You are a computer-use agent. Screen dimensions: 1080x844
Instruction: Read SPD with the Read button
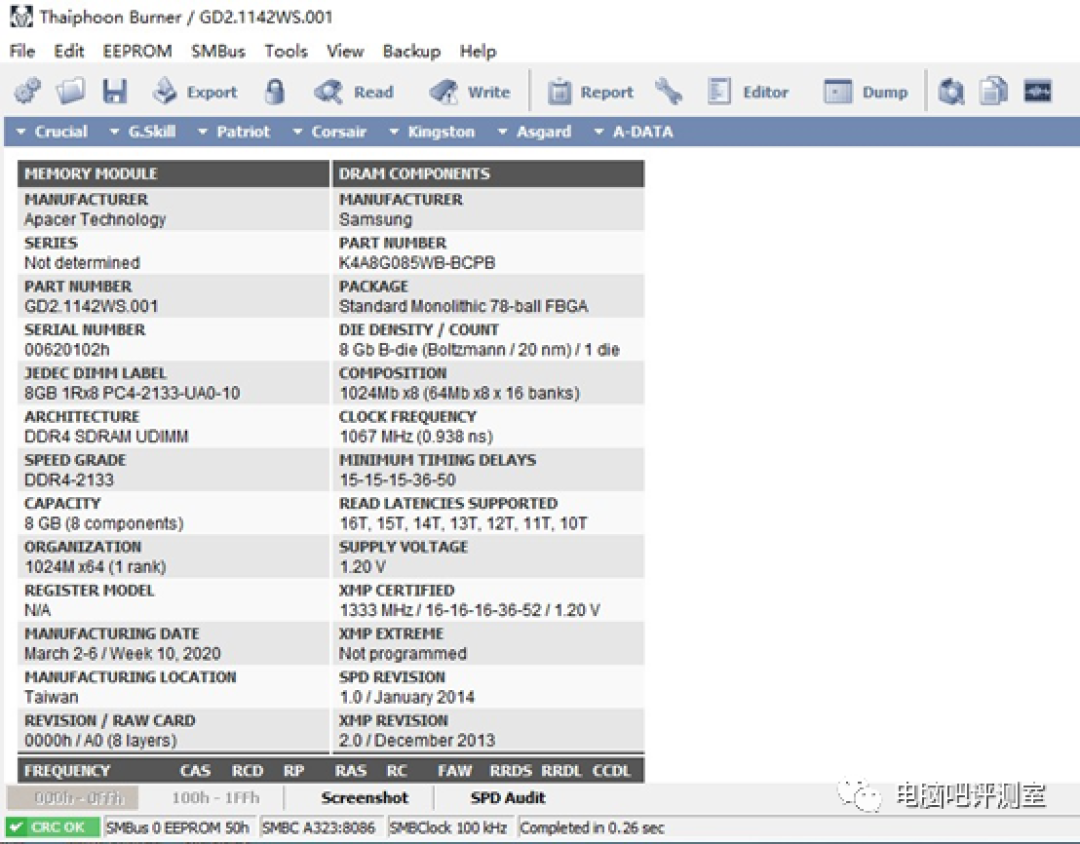(354, 92)
